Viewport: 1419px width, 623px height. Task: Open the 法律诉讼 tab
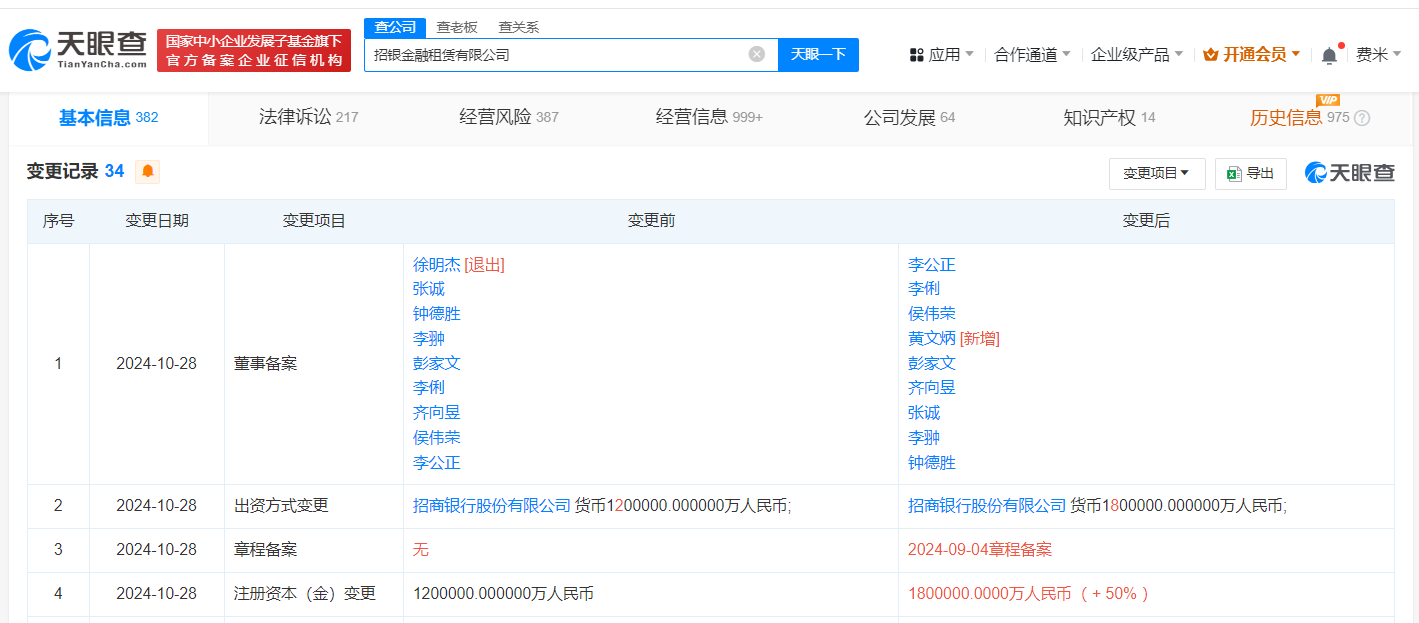tap(308, 118)
